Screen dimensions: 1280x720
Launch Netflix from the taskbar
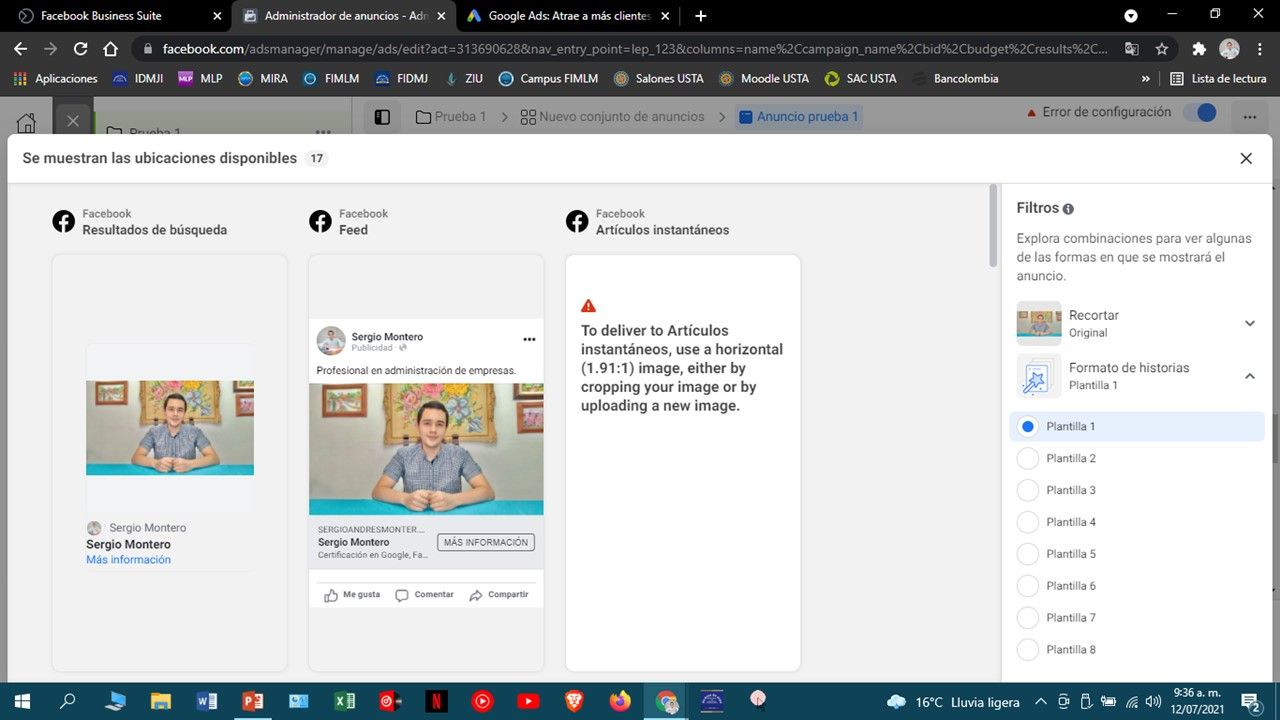coord(435,701)
